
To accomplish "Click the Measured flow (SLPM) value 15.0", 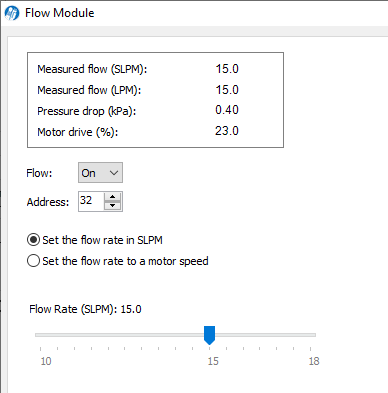I will [x=227, y=69].
